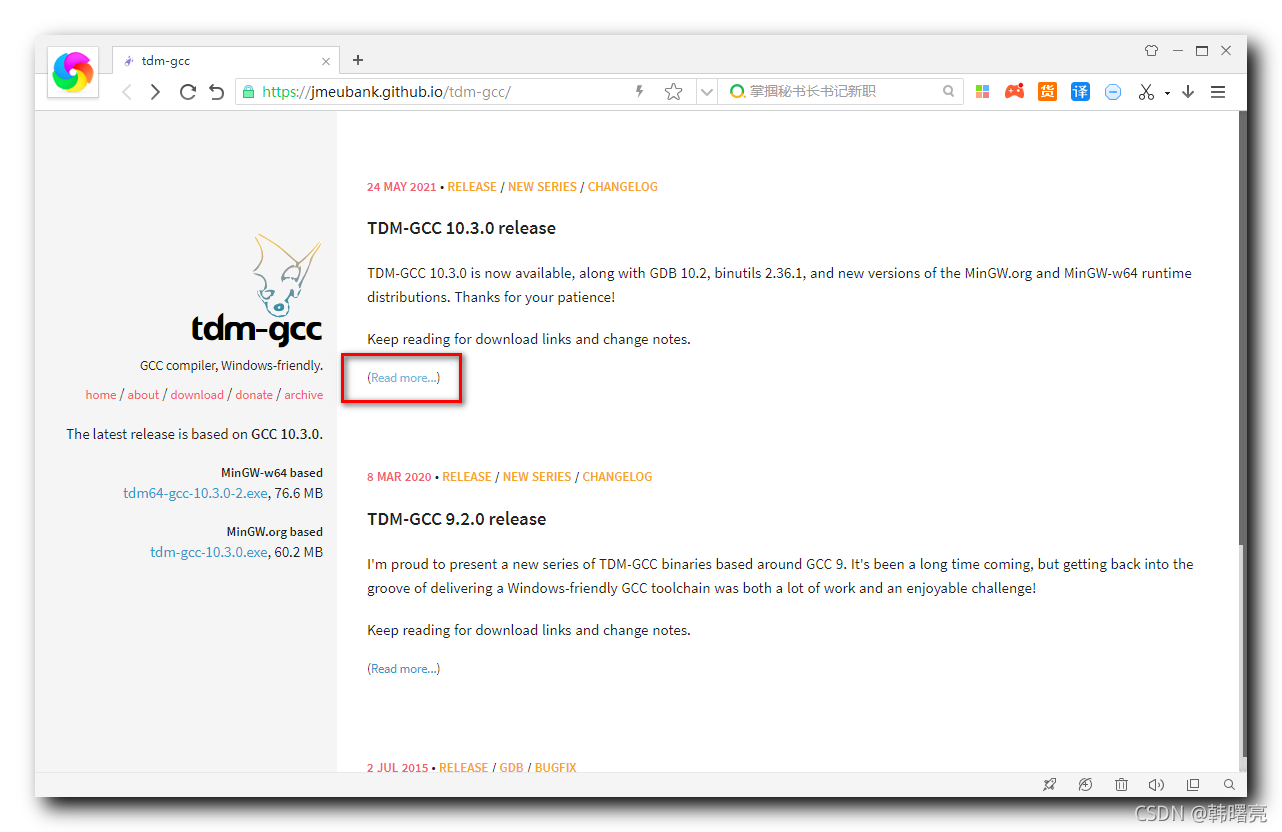Screen dimensions: 1282x832
Task: Click the zoom magnifier in status bar
Action: 1229,785
